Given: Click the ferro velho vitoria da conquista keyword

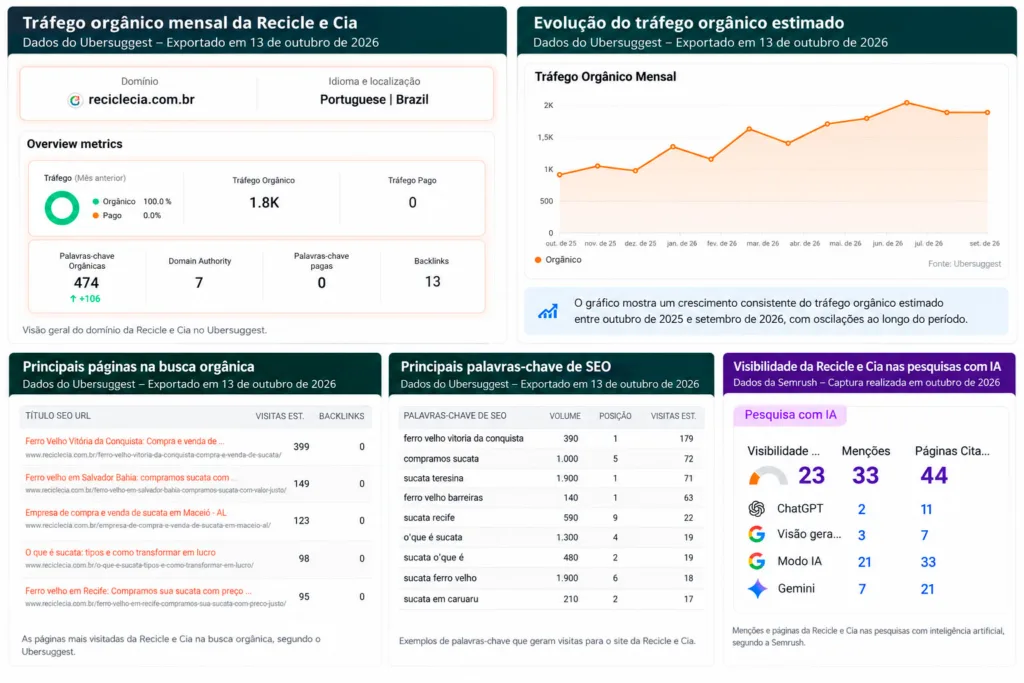Looking at the screenshot, I should 463,439.
